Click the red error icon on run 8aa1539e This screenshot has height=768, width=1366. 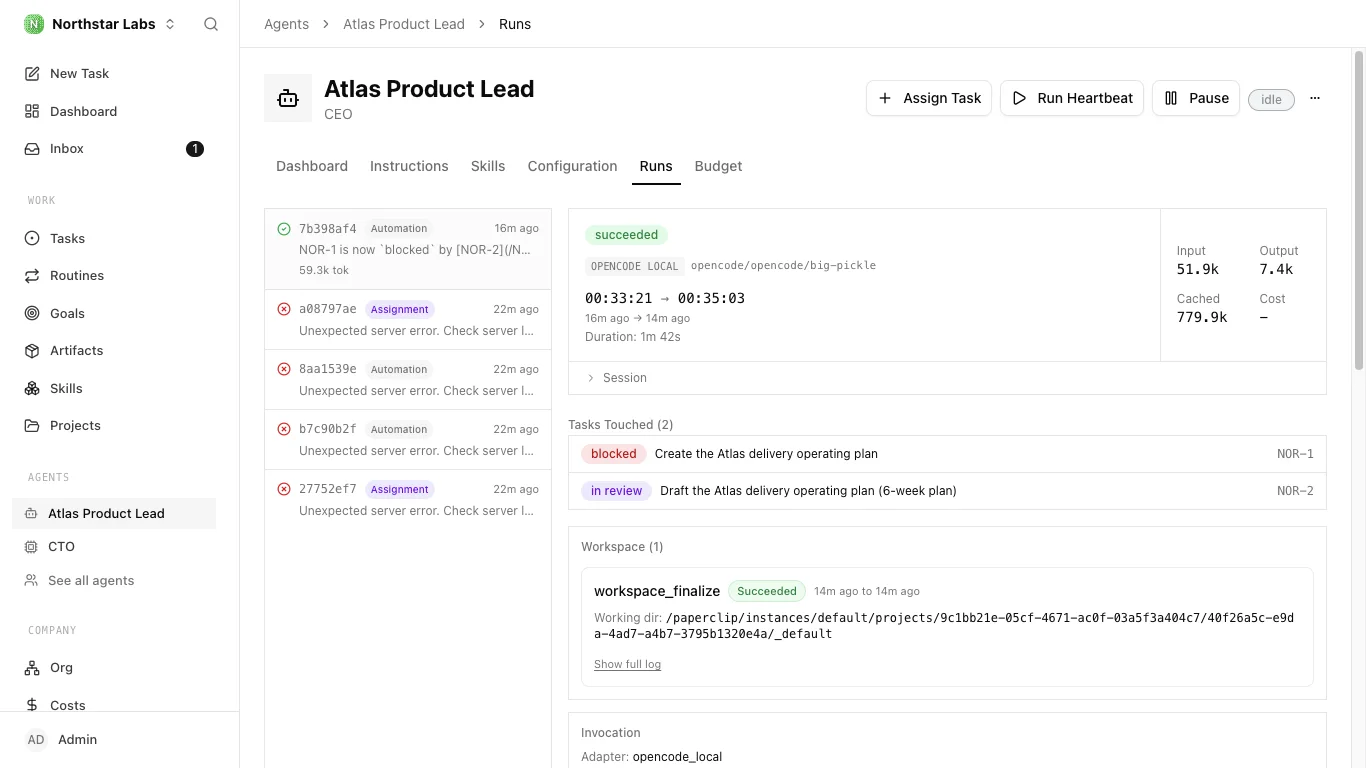284,369
